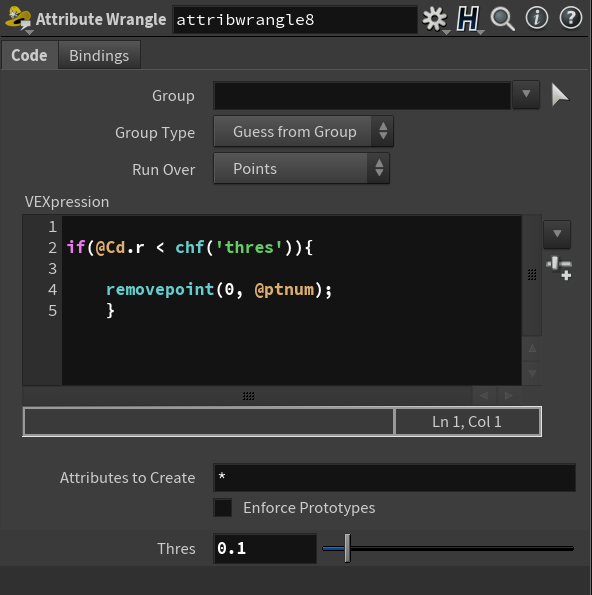Click the code editor scroll down arrow
592x595 pixels.
(532, 373)
